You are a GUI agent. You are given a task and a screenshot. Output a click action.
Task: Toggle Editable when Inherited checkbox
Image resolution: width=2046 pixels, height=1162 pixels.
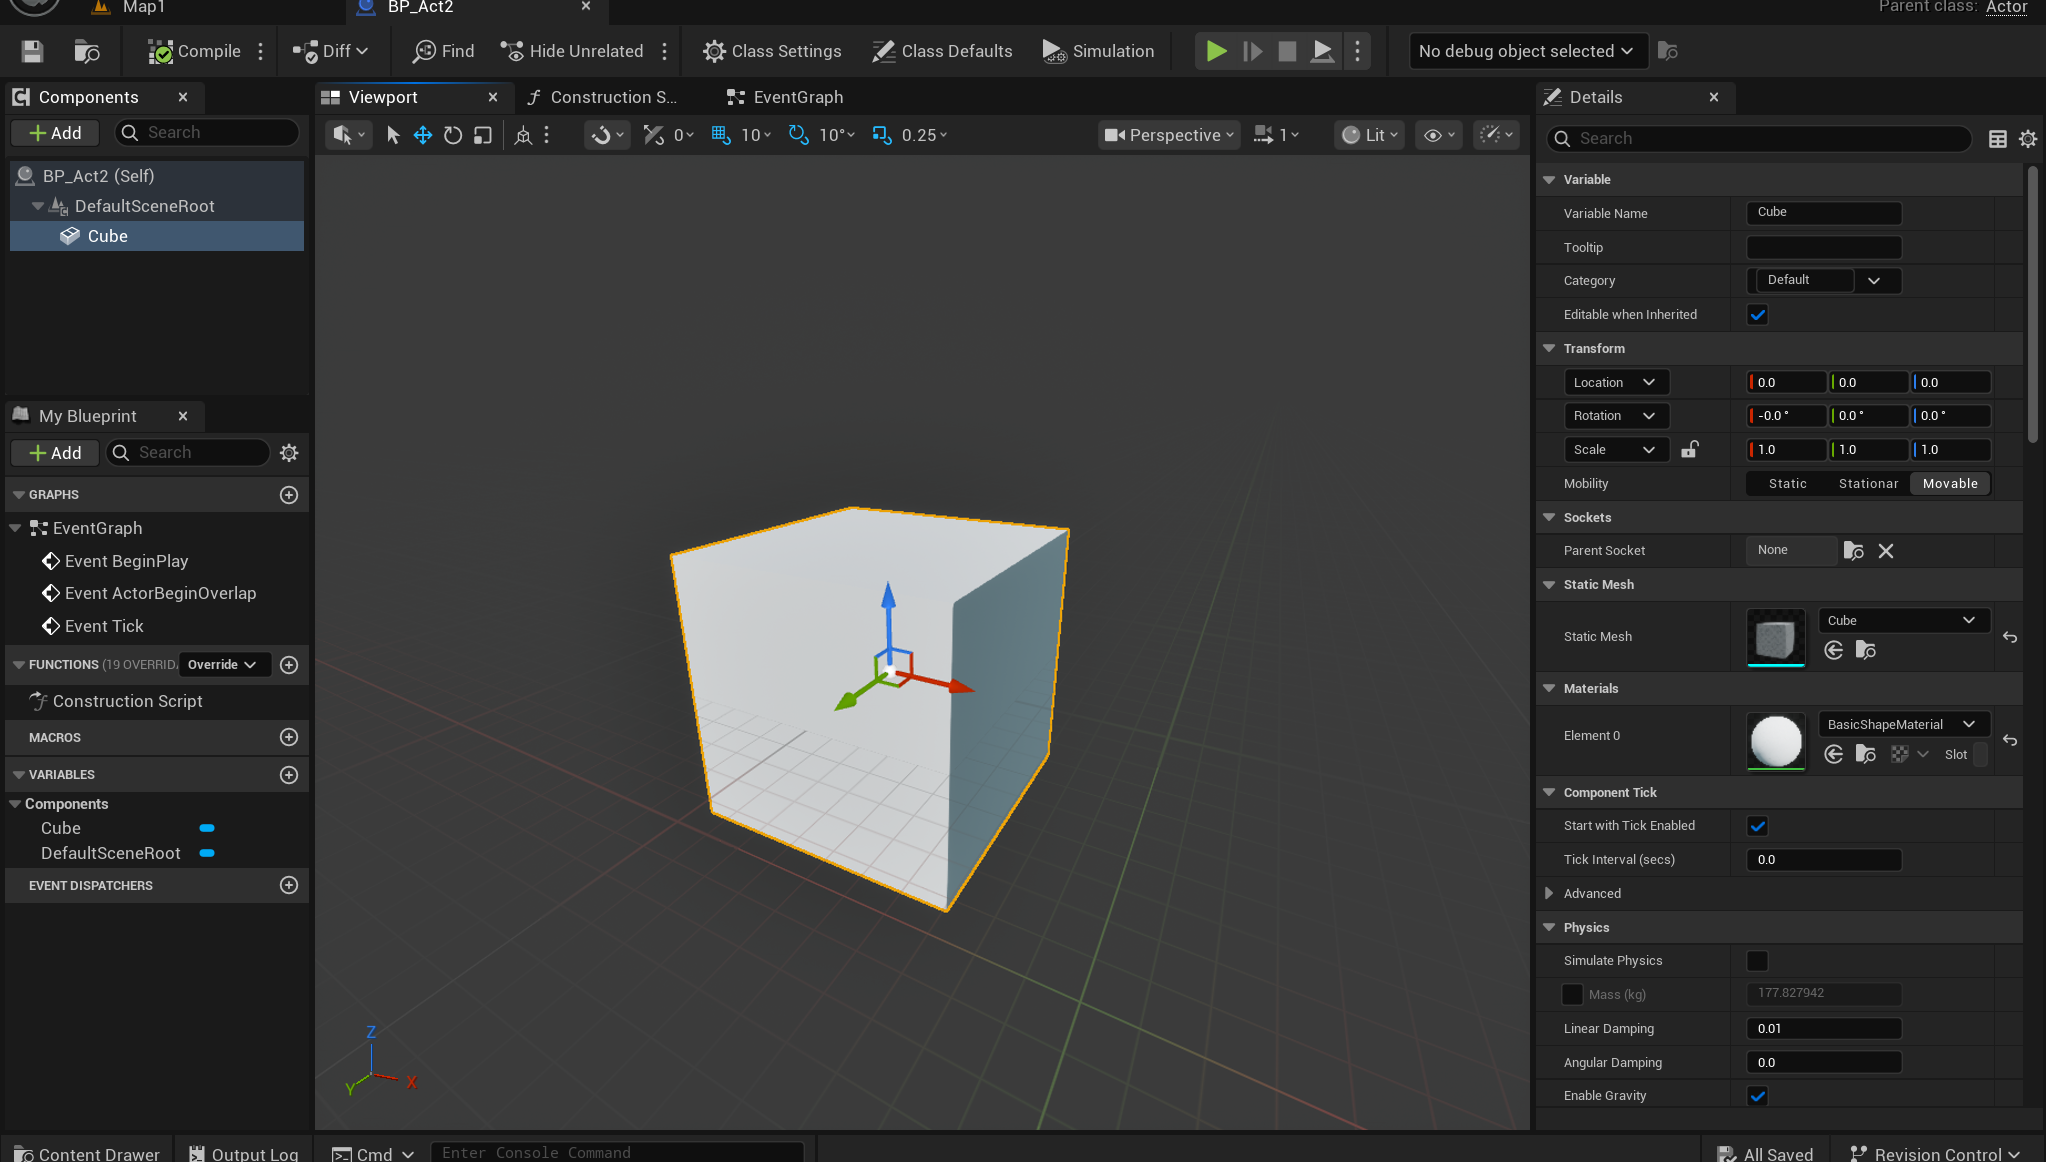[1757, 315]
